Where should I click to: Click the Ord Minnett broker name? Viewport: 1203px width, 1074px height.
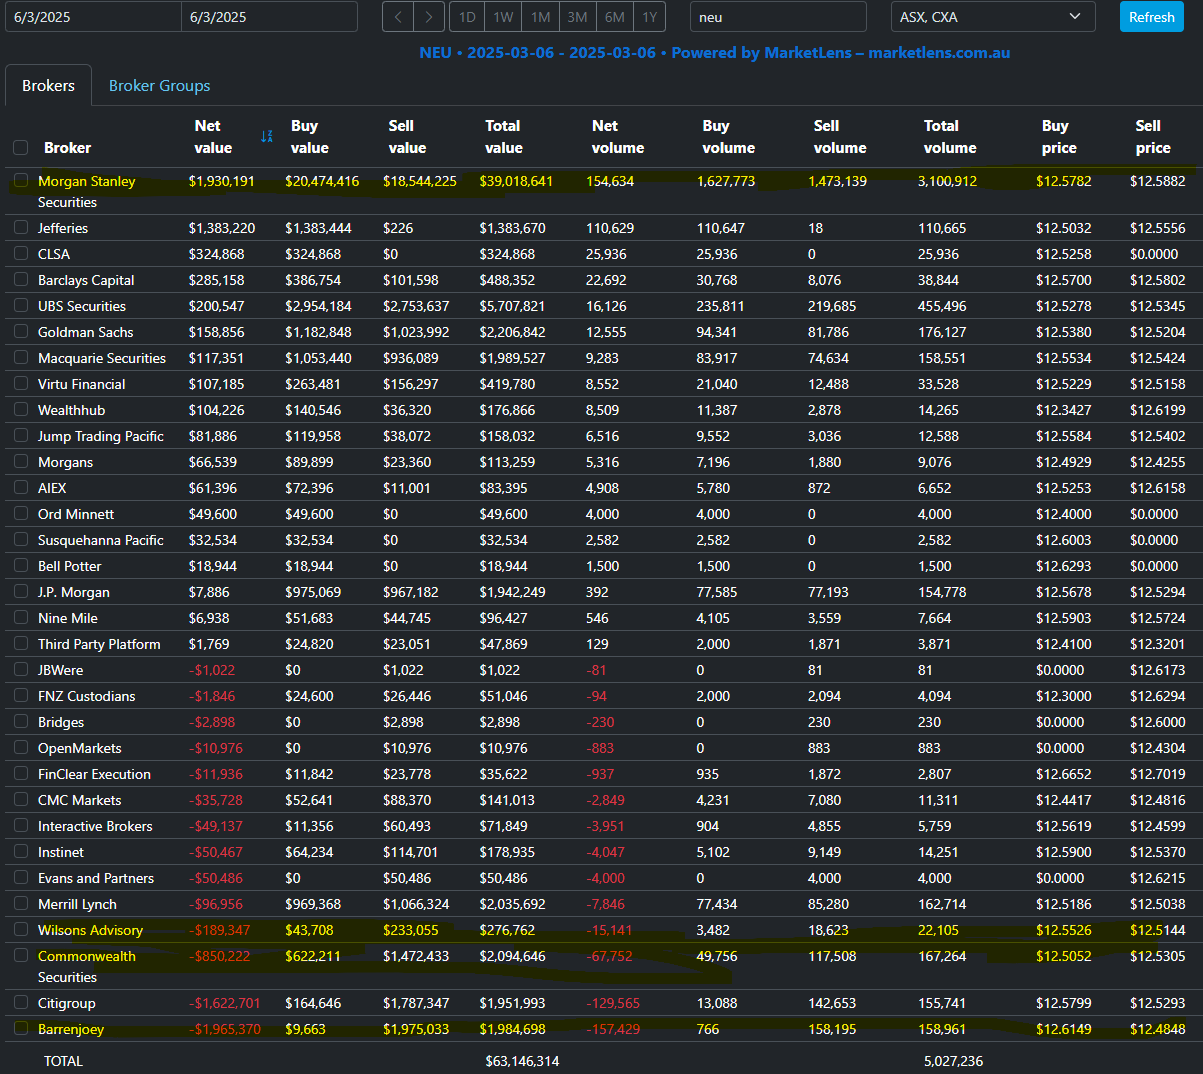tap(76, 514)
